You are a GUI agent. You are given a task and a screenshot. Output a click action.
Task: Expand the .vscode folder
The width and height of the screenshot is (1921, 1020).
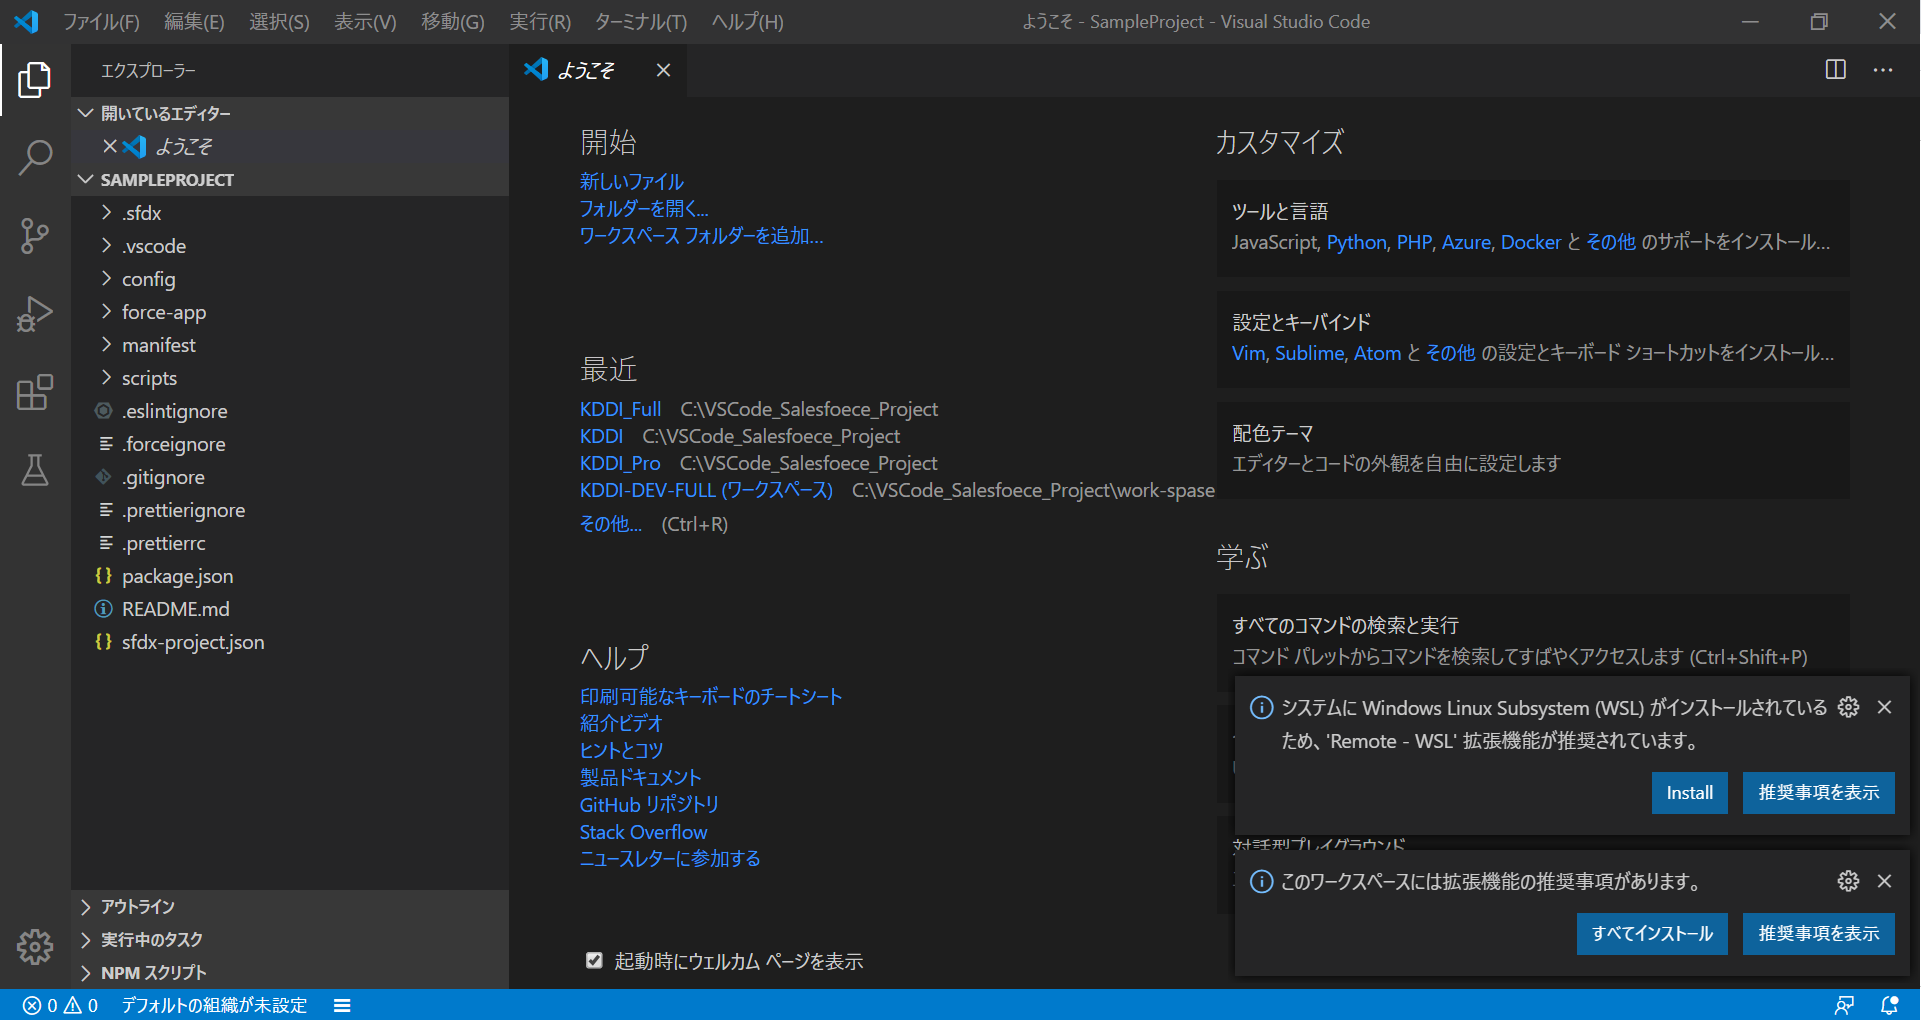tap(290, 246)
